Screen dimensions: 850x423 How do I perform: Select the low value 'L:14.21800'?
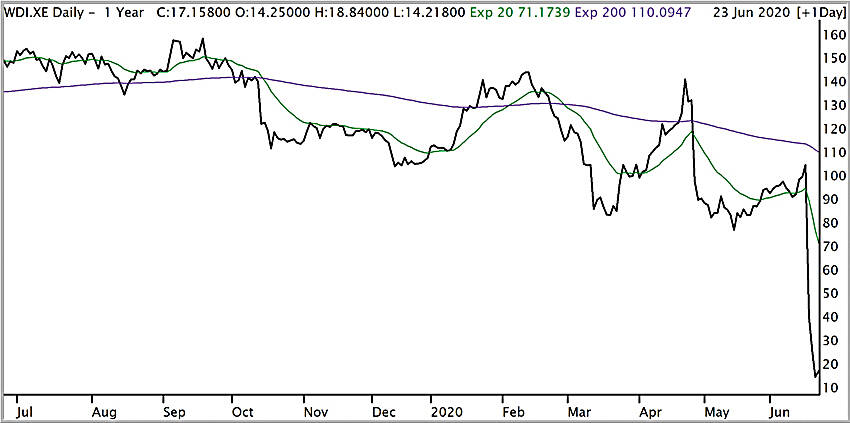tap(428, 14)
